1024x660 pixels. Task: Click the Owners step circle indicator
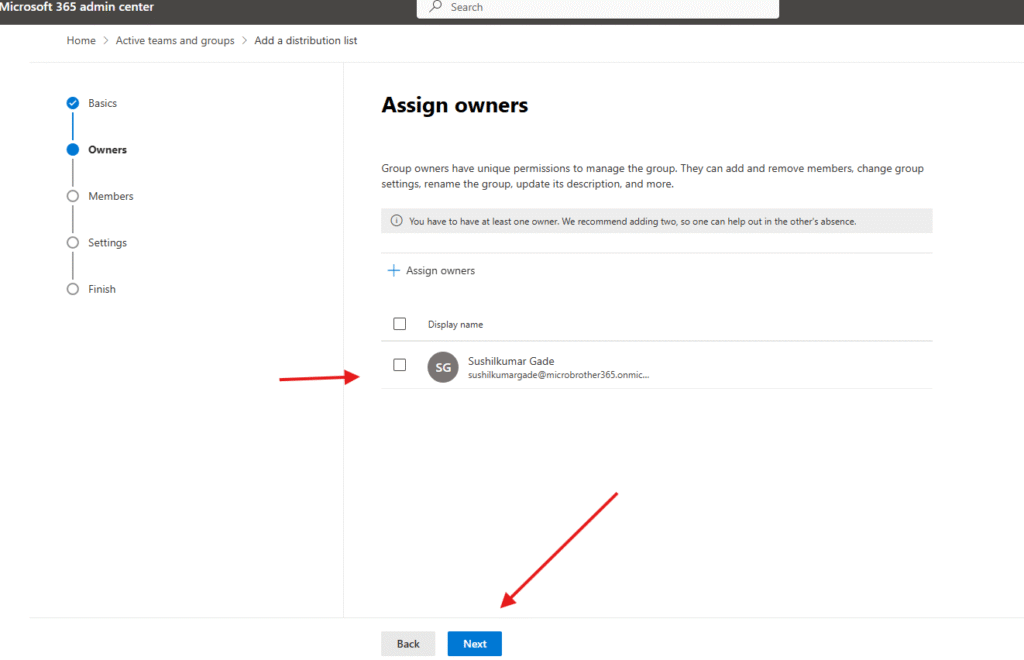(x=72, y=150)
